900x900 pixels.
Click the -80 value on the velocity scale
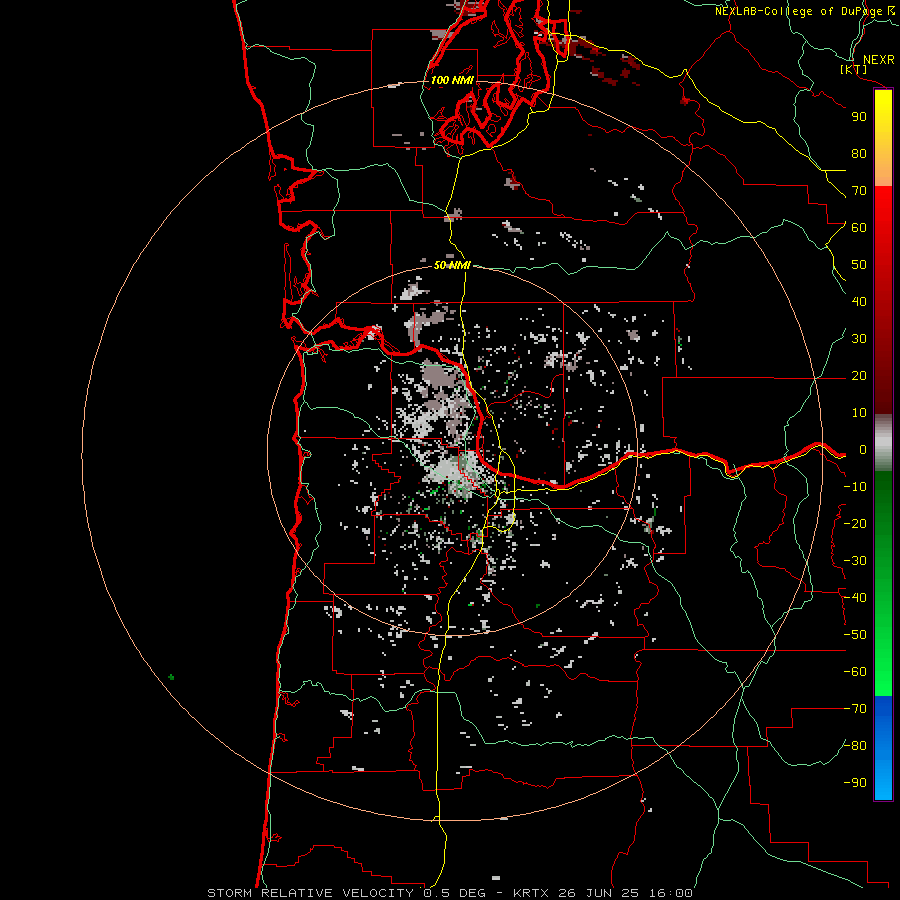point(855,746)
